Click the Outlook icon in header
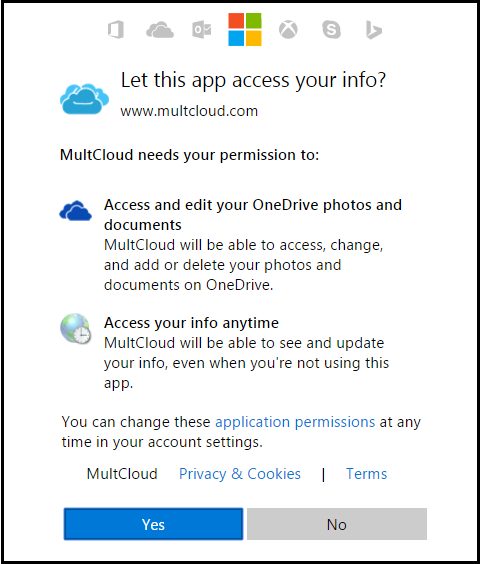480x564 pixels. (x=202, y=29)
